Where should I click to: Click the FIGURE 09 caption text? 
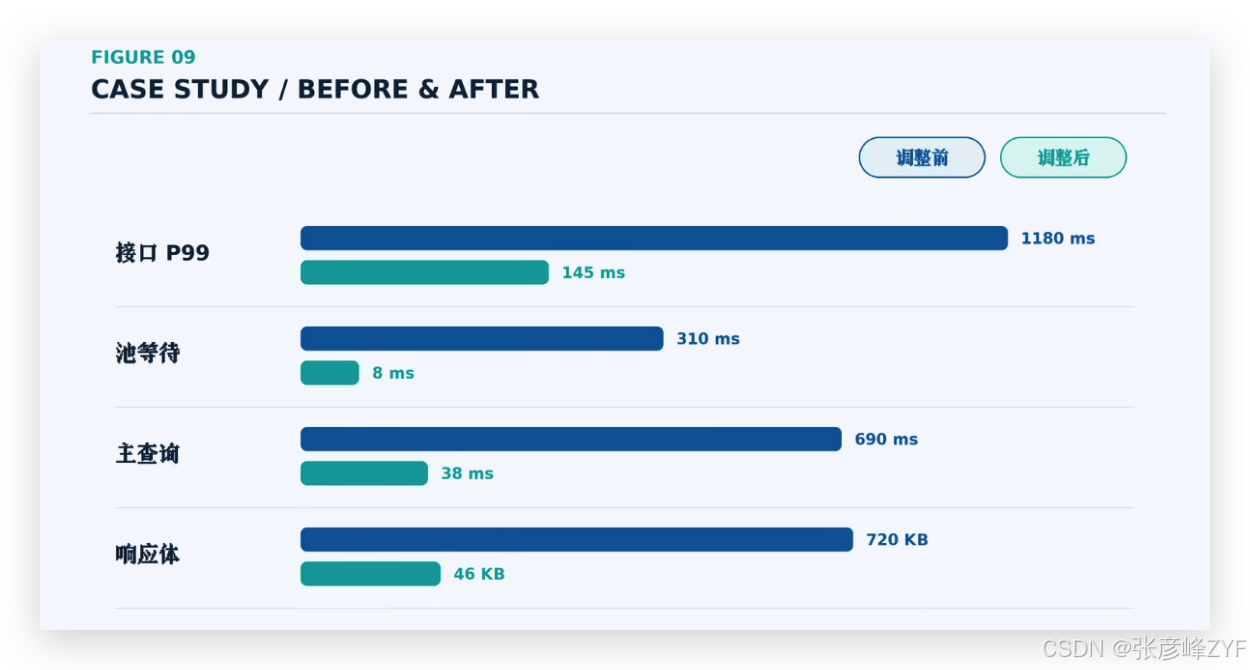point(143,57)
